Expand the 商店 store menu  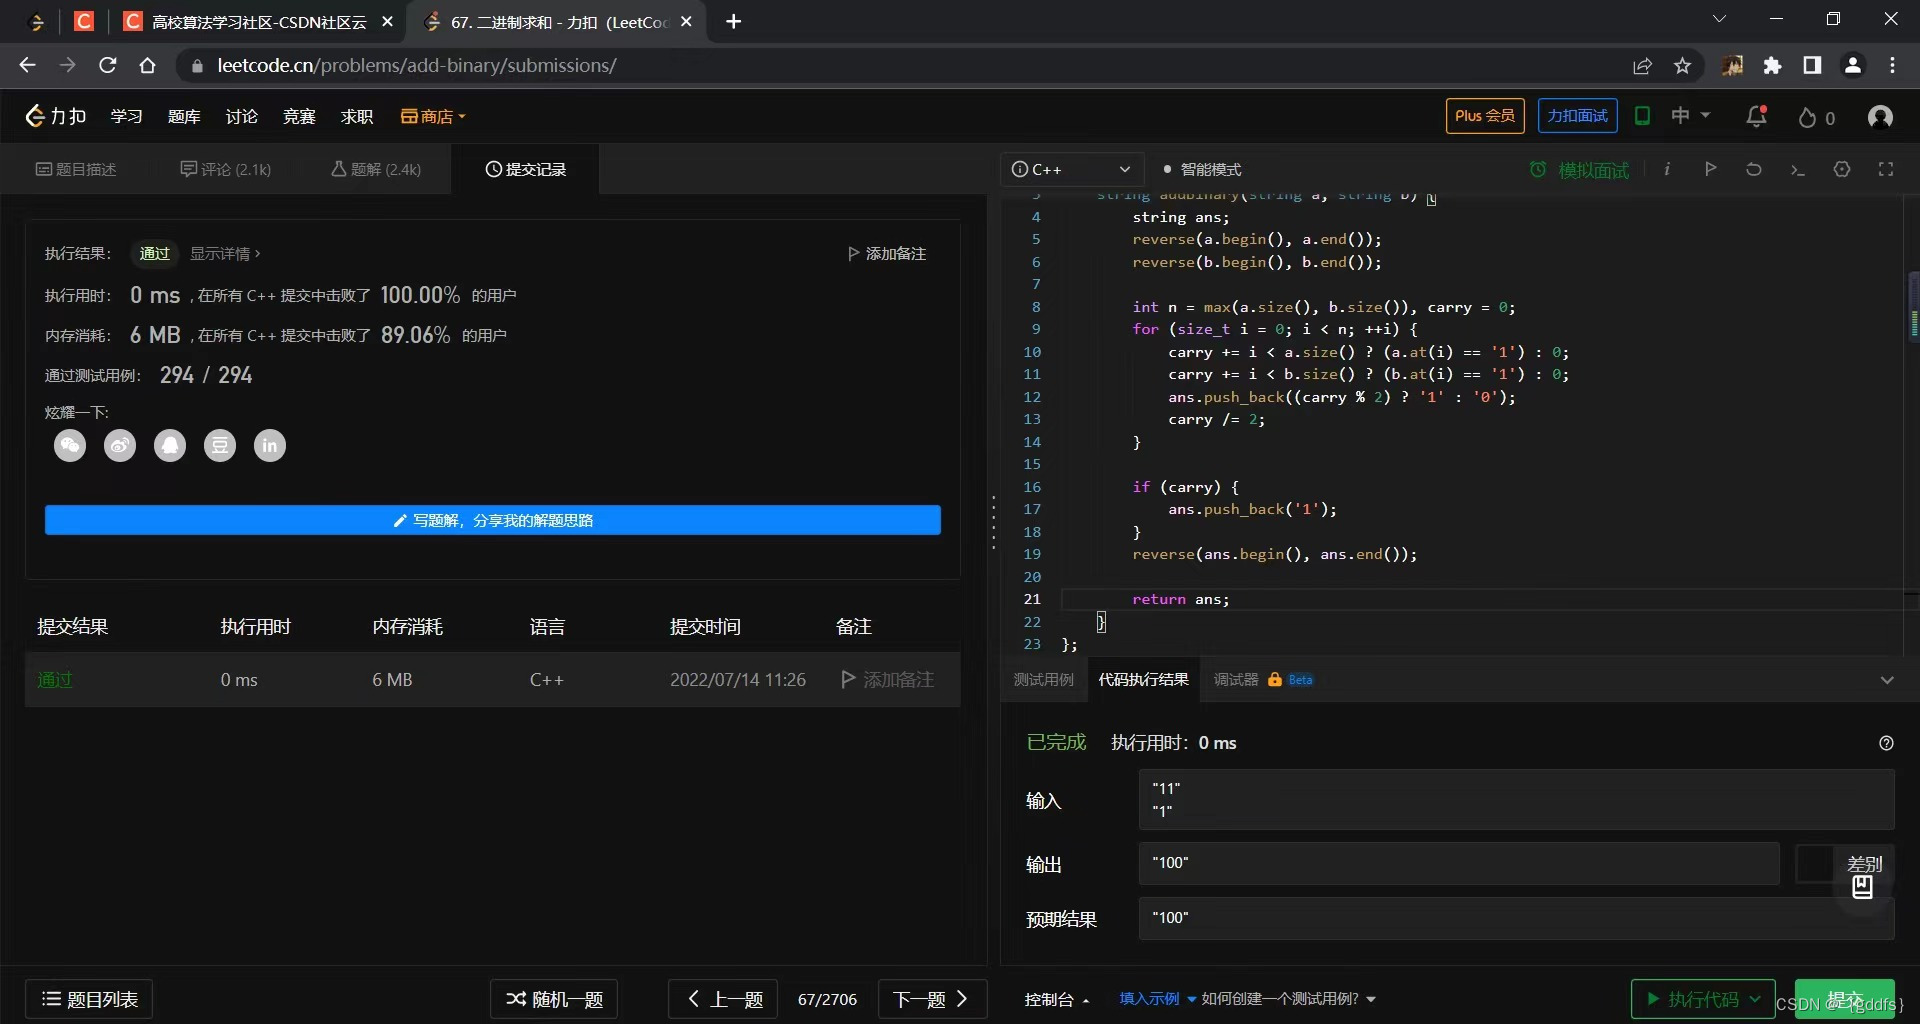(x=433, y=117)
